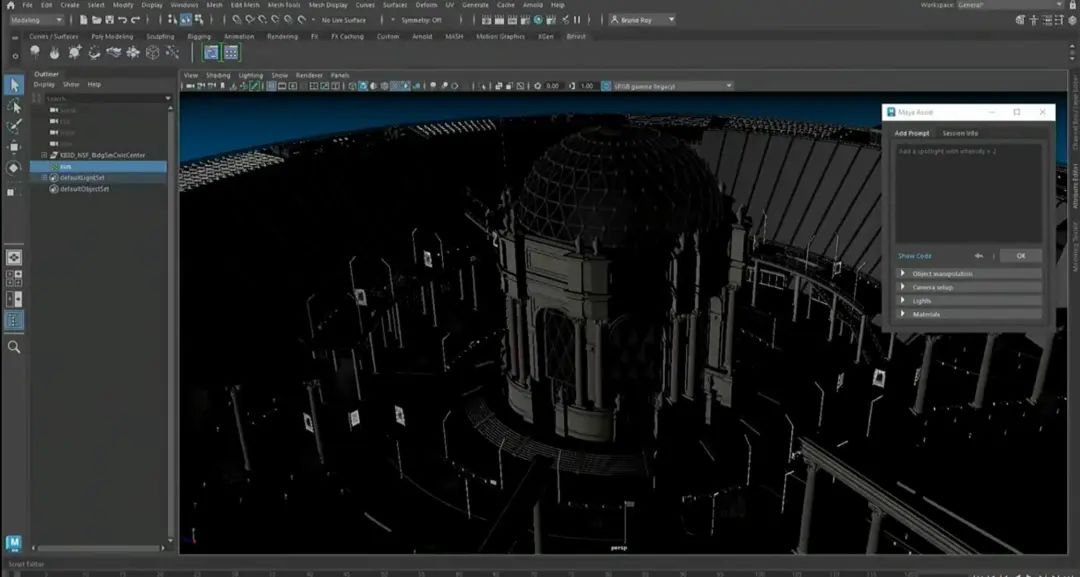Open the Mesh Tools menu
The width and height of the screenshot is (1080, 577).
pyautogui.click(x=283, y=5)
